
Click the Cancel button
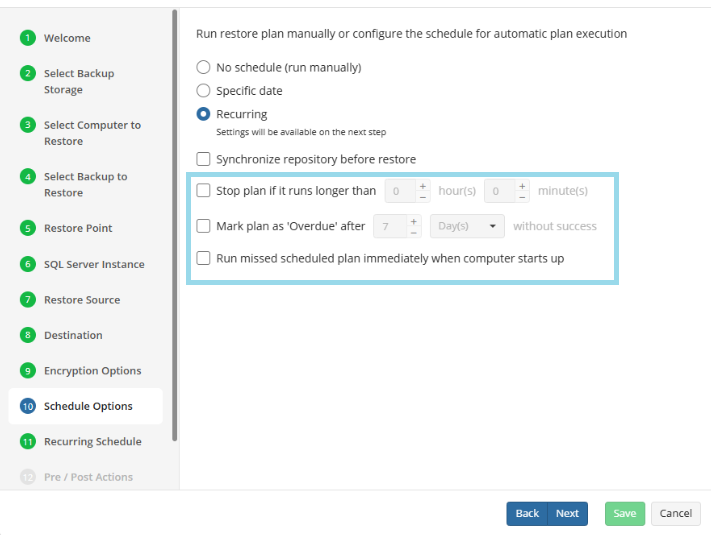click(x=675, y=513)
